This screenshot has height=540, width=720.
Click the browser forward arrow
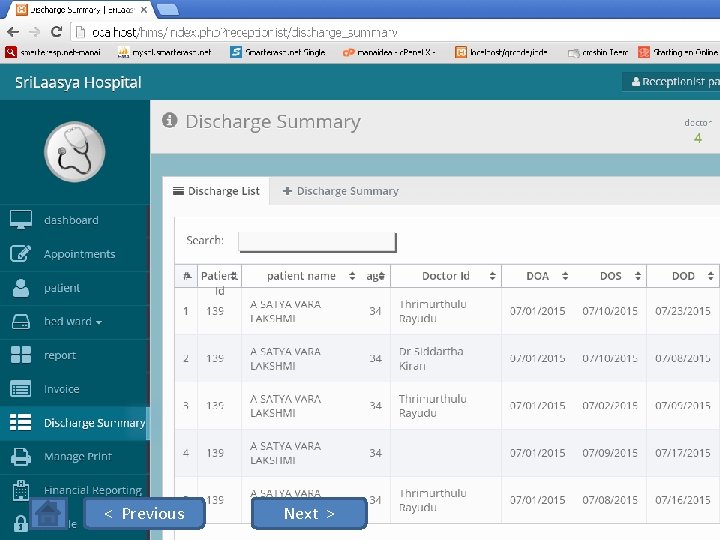click(x=34, y=32)
